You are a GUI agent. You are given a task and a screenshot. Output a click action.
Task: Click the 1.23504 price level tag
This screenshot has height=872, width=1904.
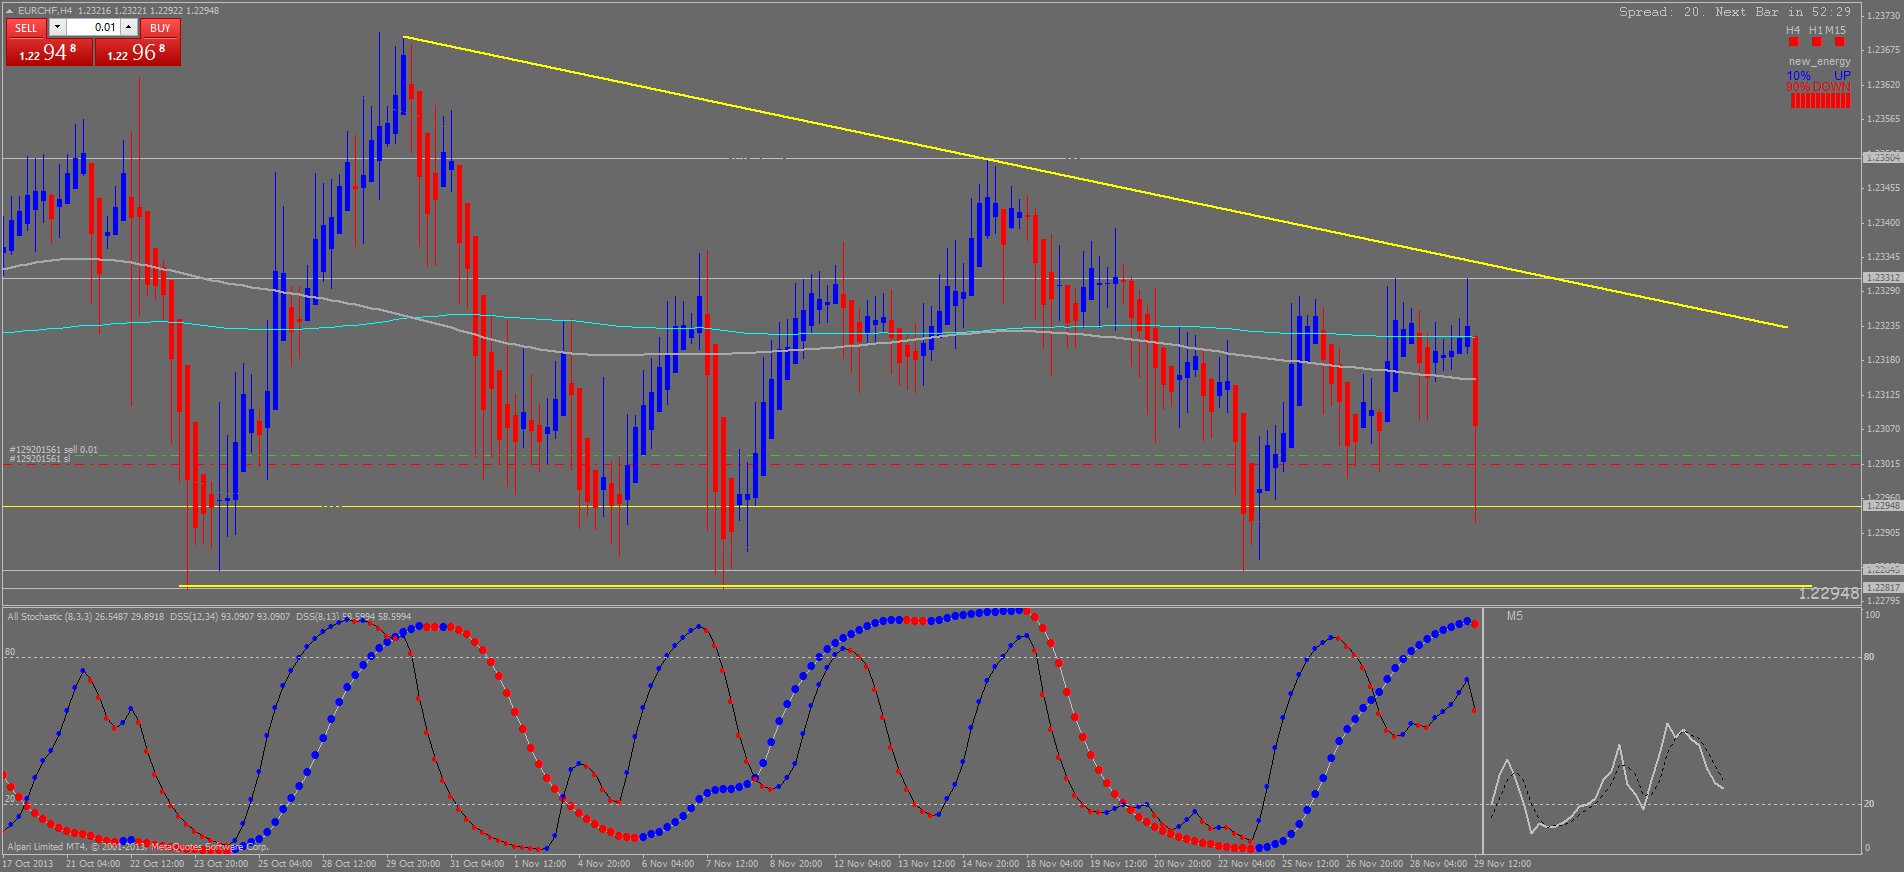(x=1882, y=158)
